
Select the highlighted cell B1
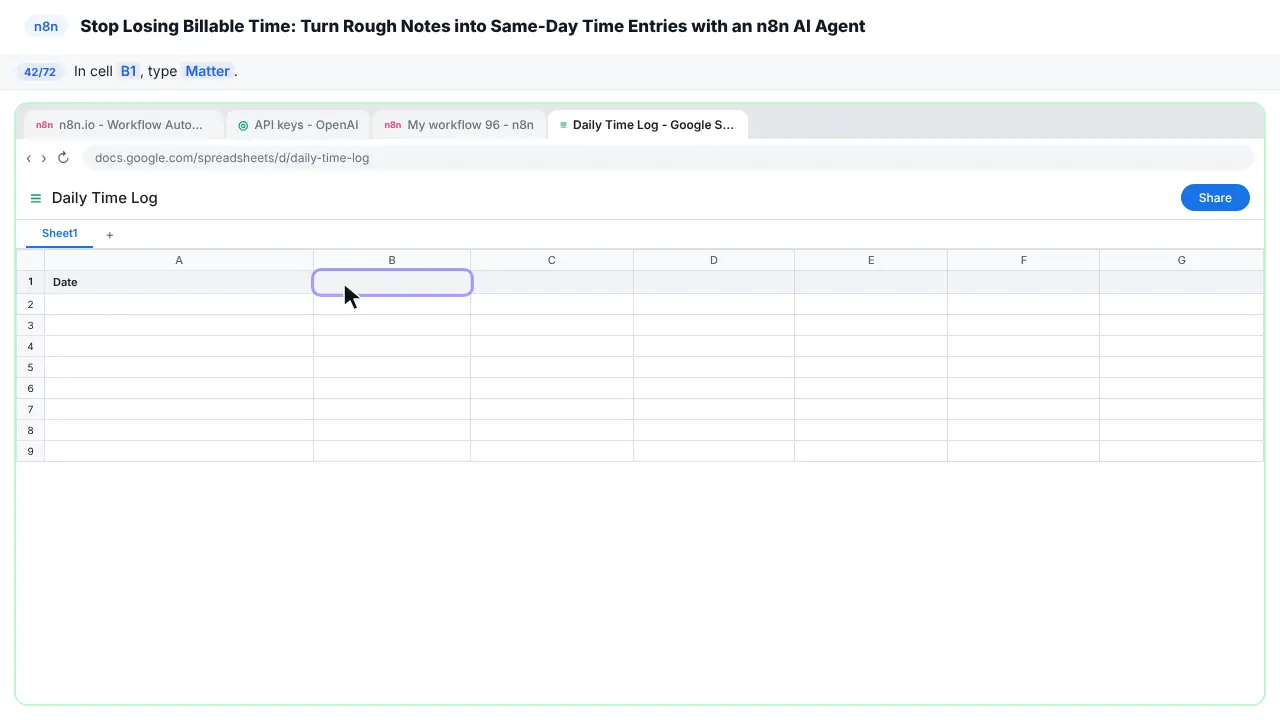point(392,282)
